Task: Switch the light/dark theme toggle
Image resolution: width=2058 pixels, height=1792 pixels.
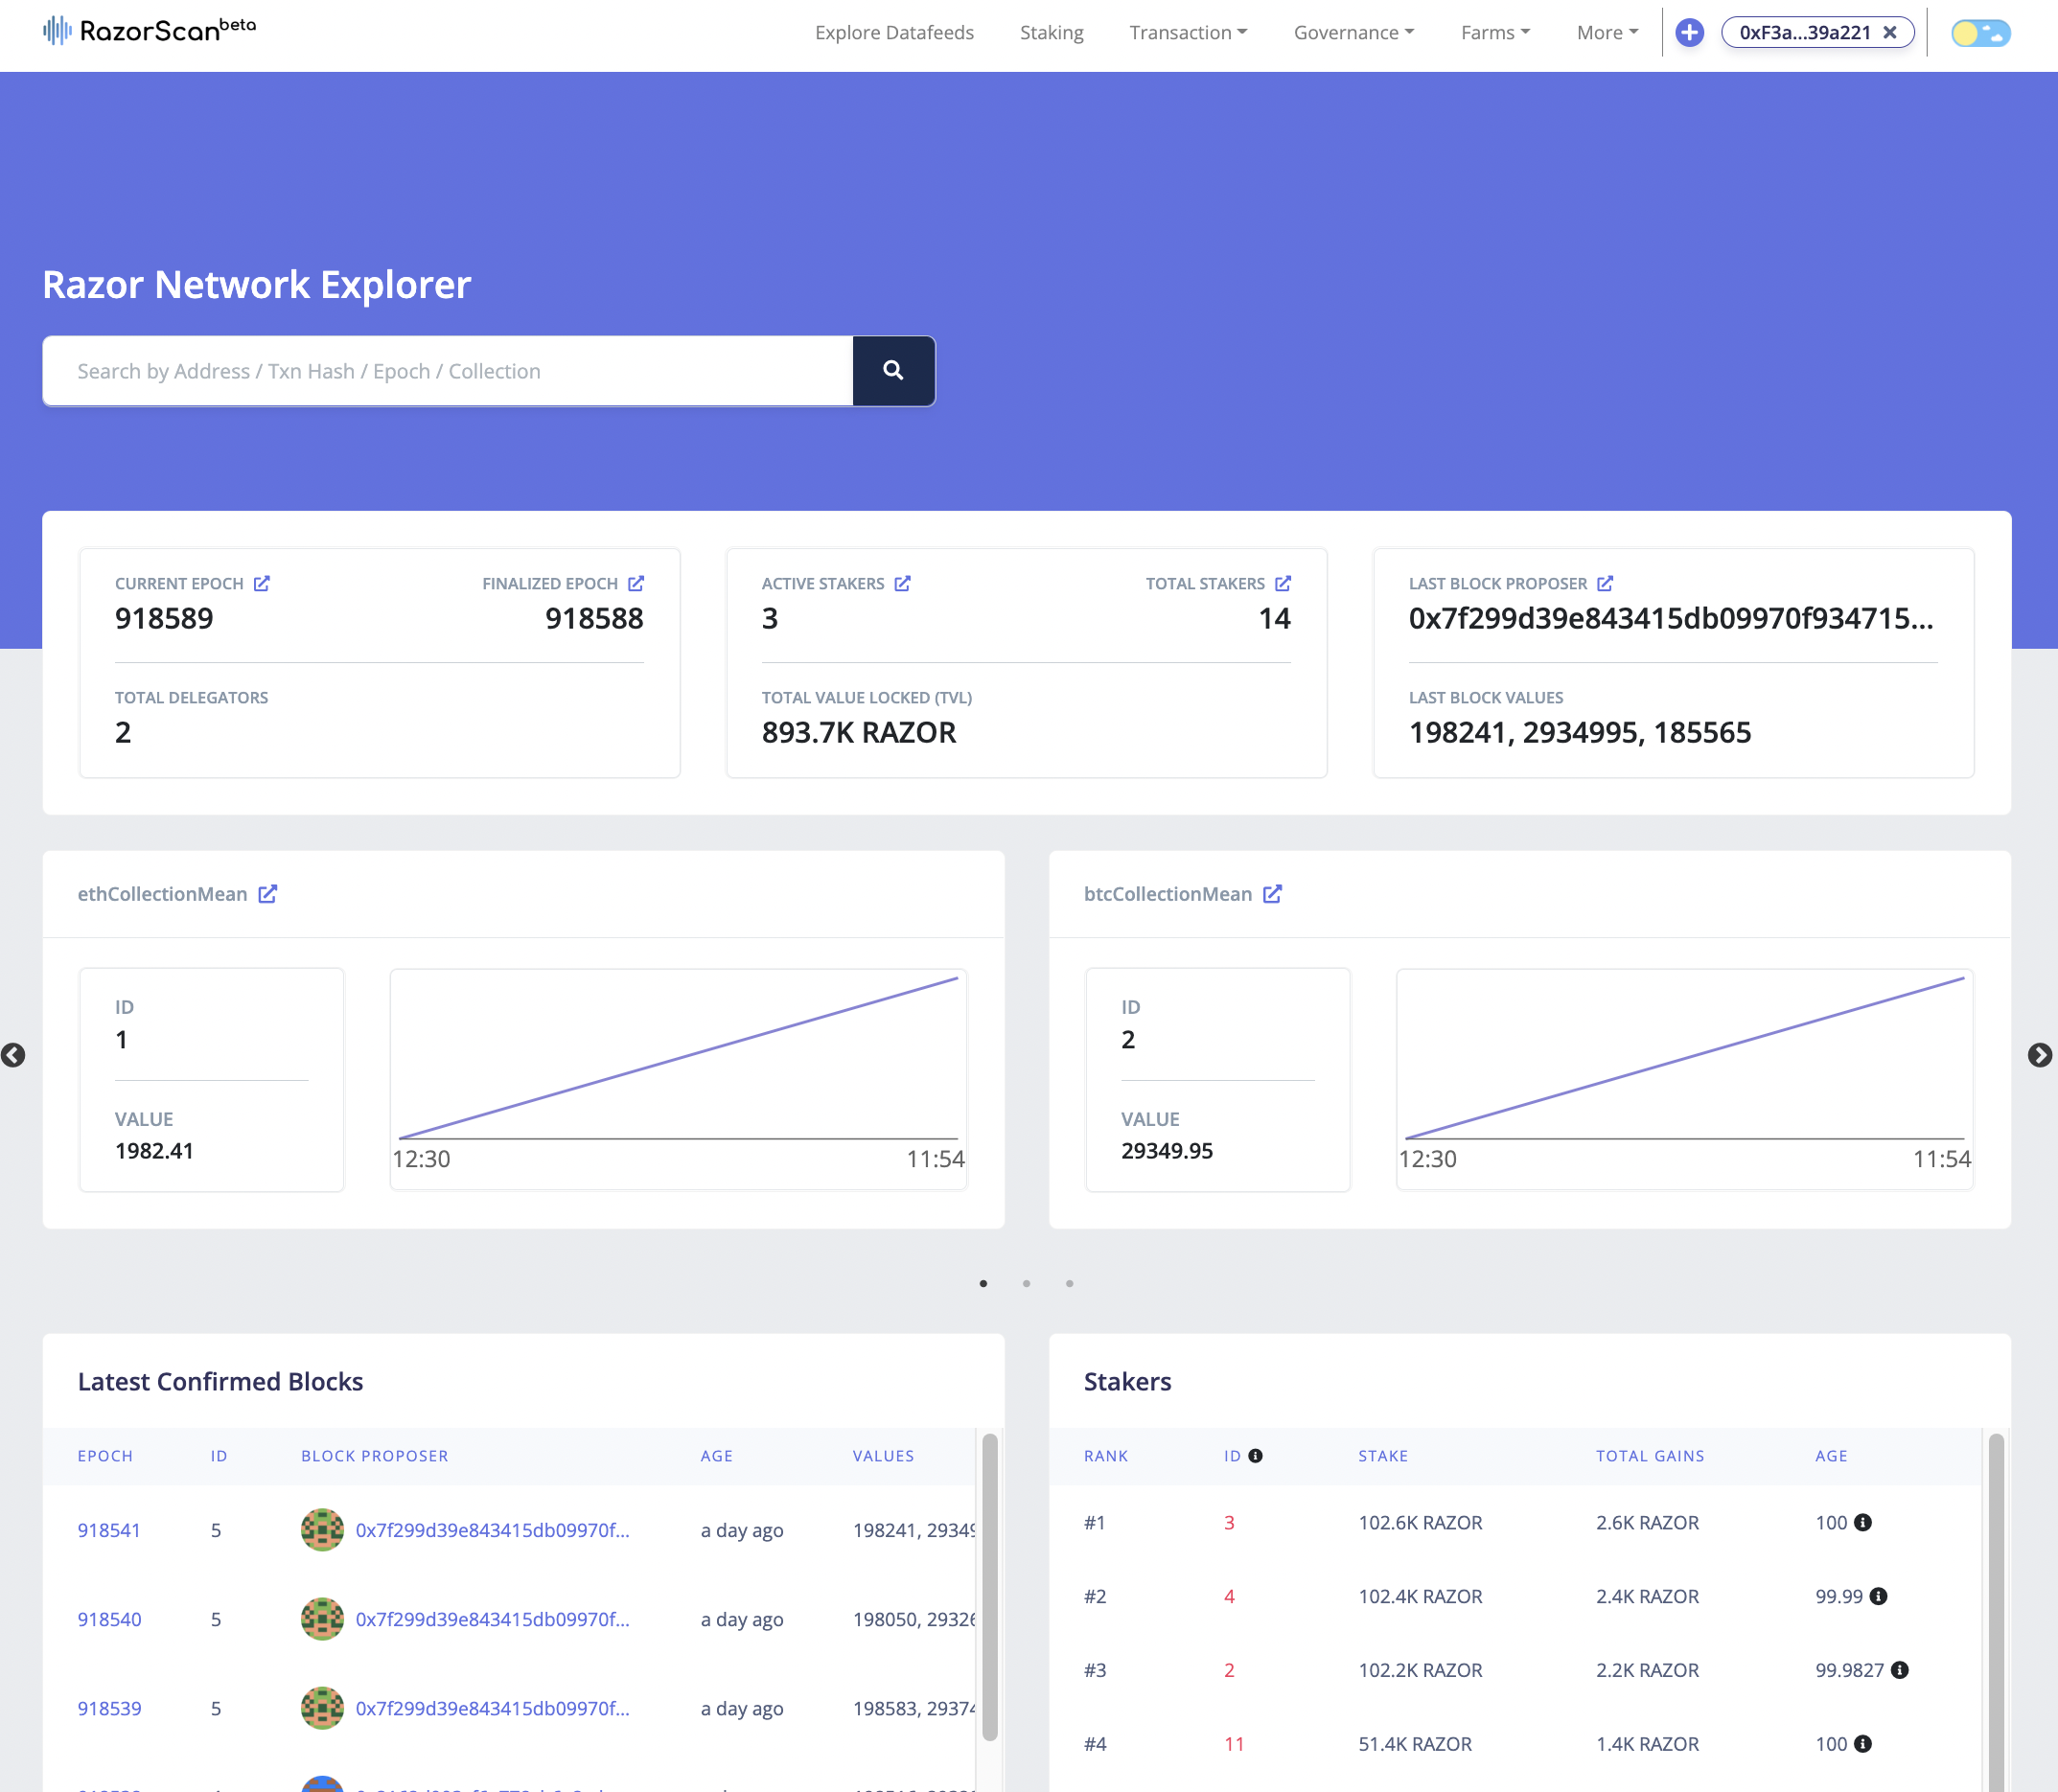Action: tap(1979, 33)
